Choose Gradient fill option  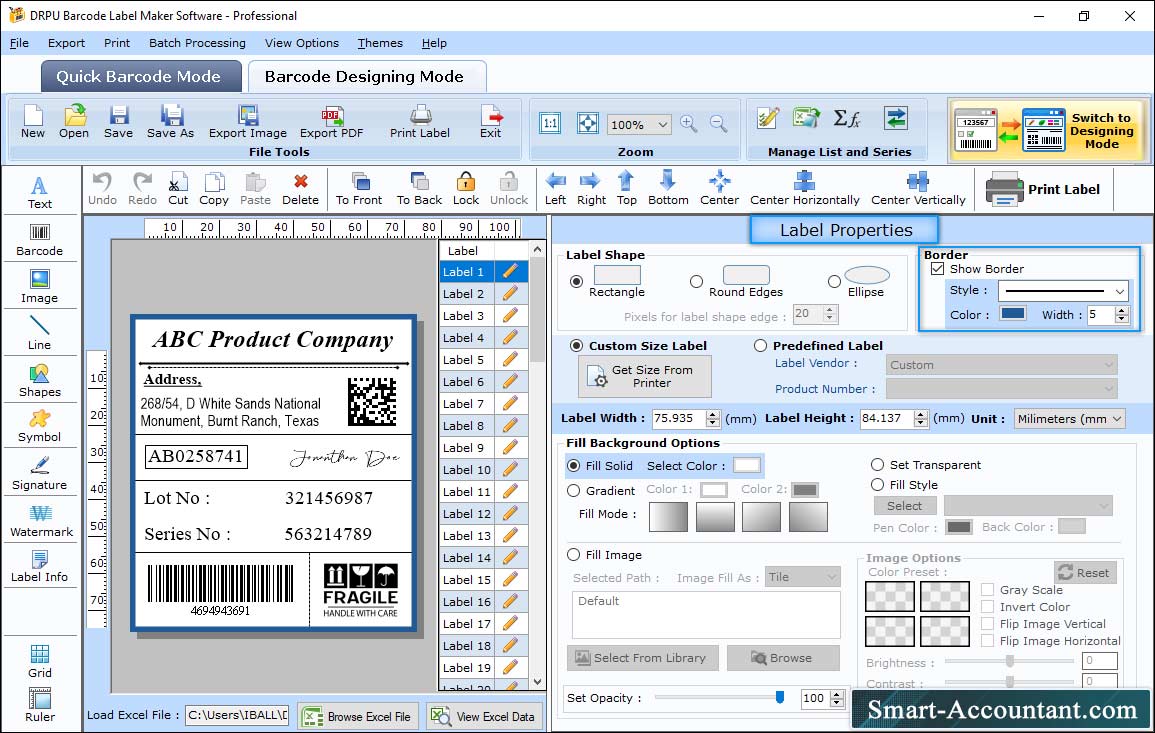(x=573, y=491)
